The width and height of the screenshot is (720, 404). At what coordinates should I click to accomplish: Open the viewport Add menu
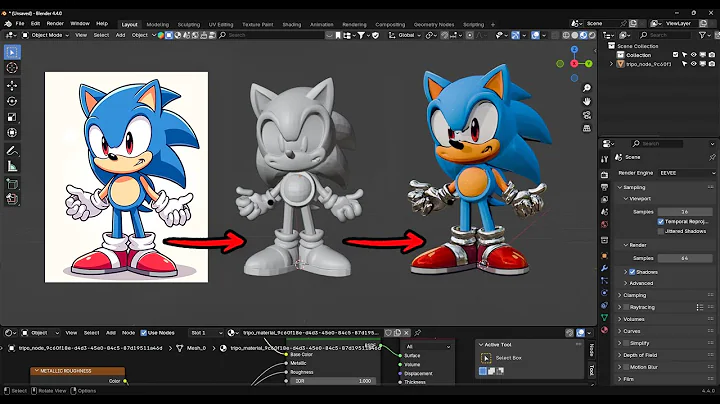[120, 35]
